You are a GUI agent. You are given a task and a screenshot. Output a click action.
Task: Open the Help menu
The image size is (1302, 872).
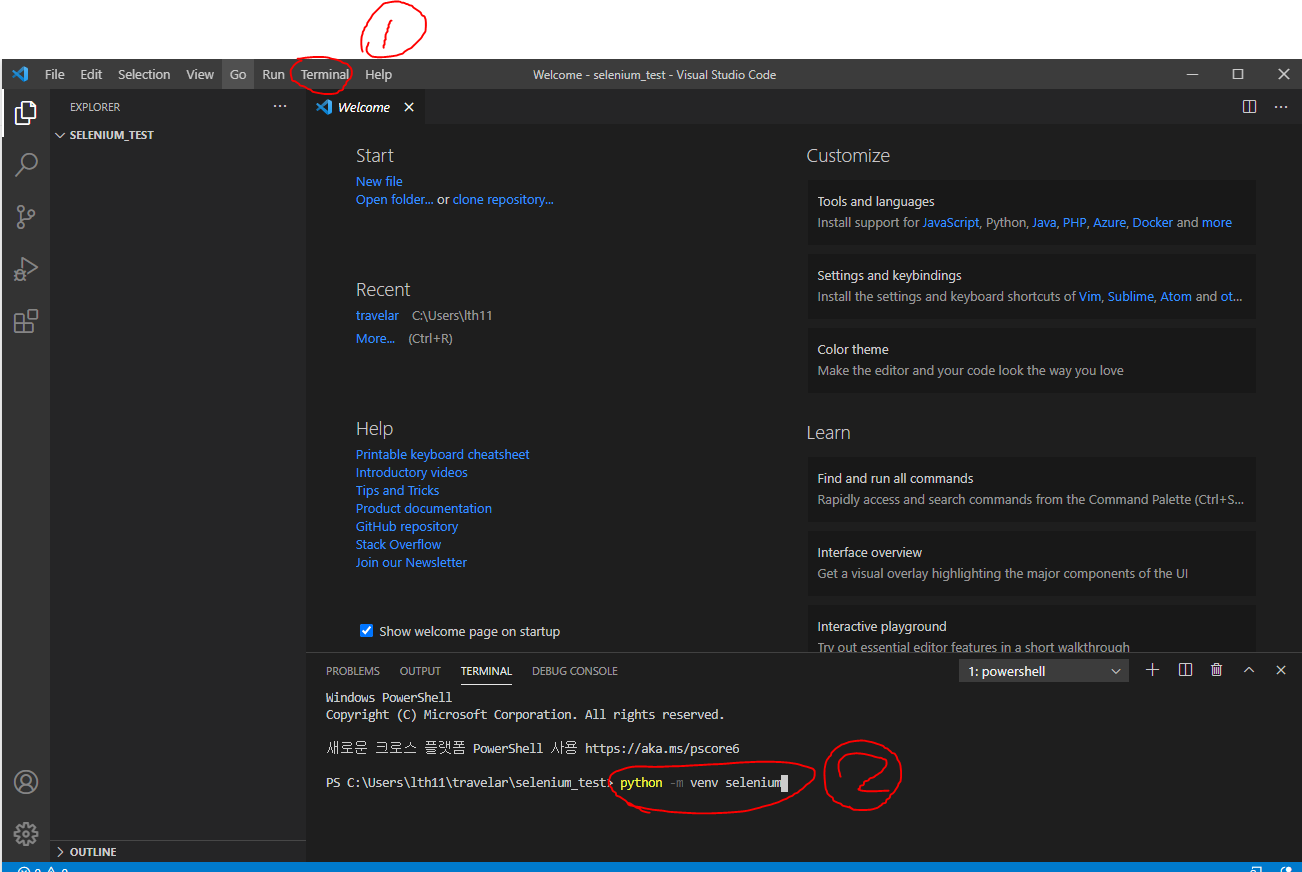pyautogui.click(x=378, y=74)
